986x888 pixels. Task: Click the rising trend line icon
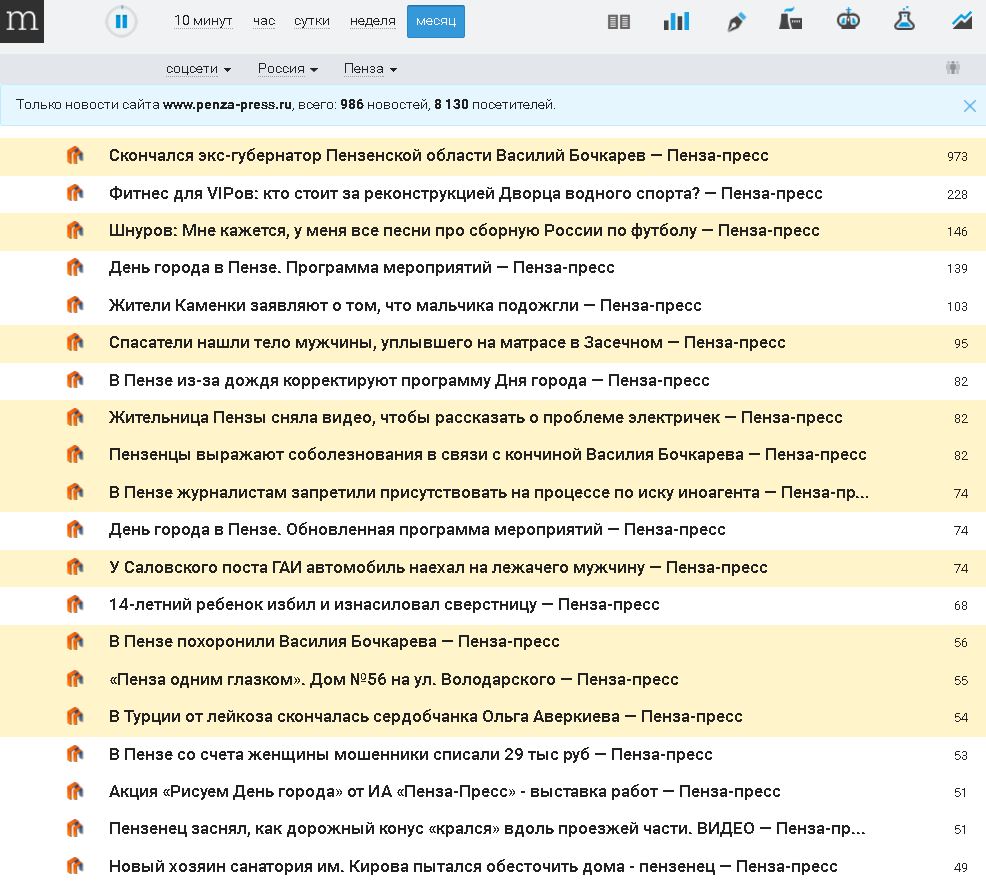(x=962, y=20)
